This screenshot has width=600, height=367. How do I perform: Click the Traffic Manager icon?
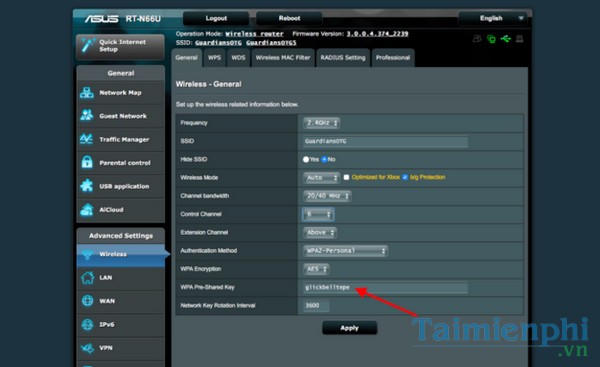tap(86, 139)
